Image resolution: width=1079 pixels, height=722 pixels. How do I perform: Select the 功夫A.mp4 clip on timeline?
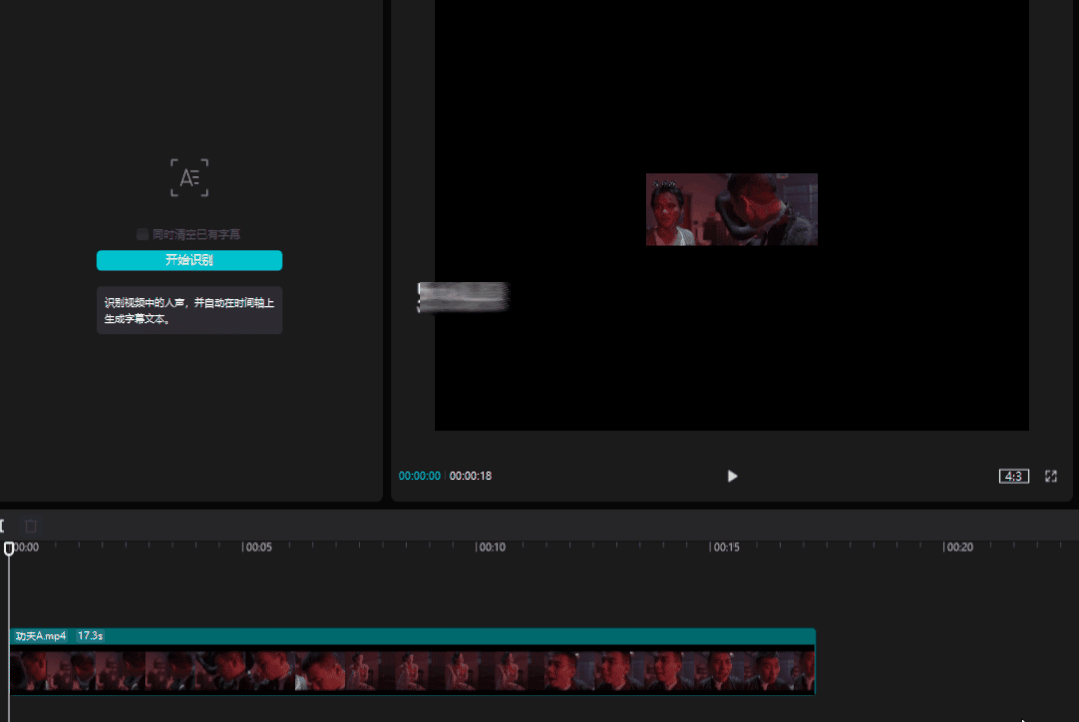412,661
